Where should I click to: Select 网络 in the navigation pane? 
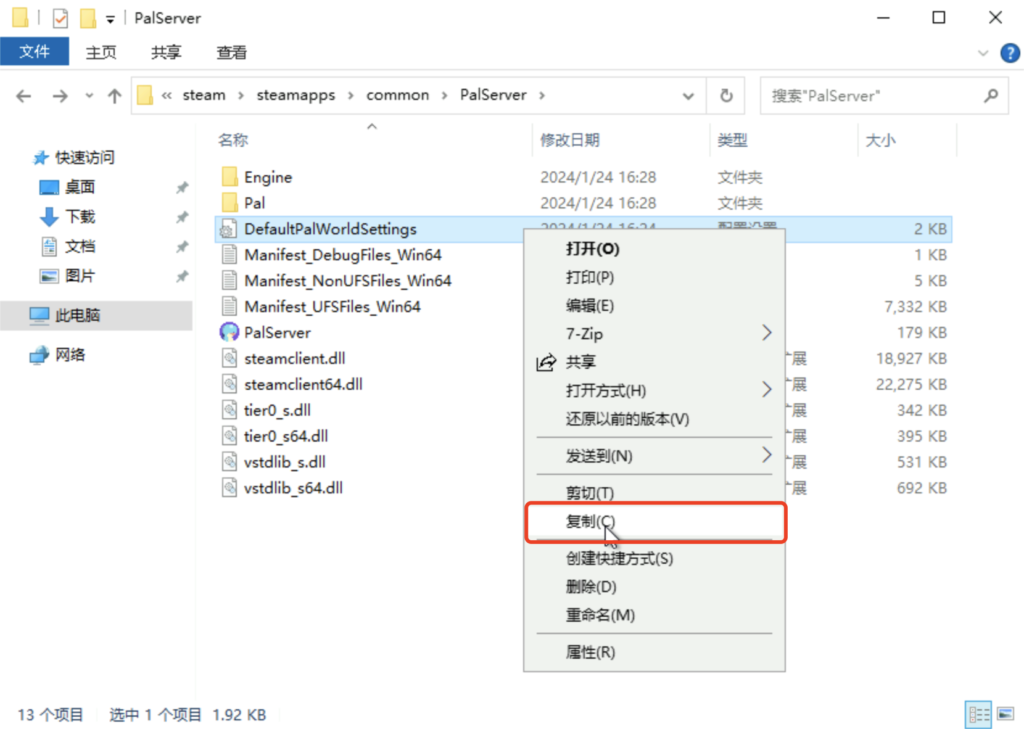[x=69, y=355]
